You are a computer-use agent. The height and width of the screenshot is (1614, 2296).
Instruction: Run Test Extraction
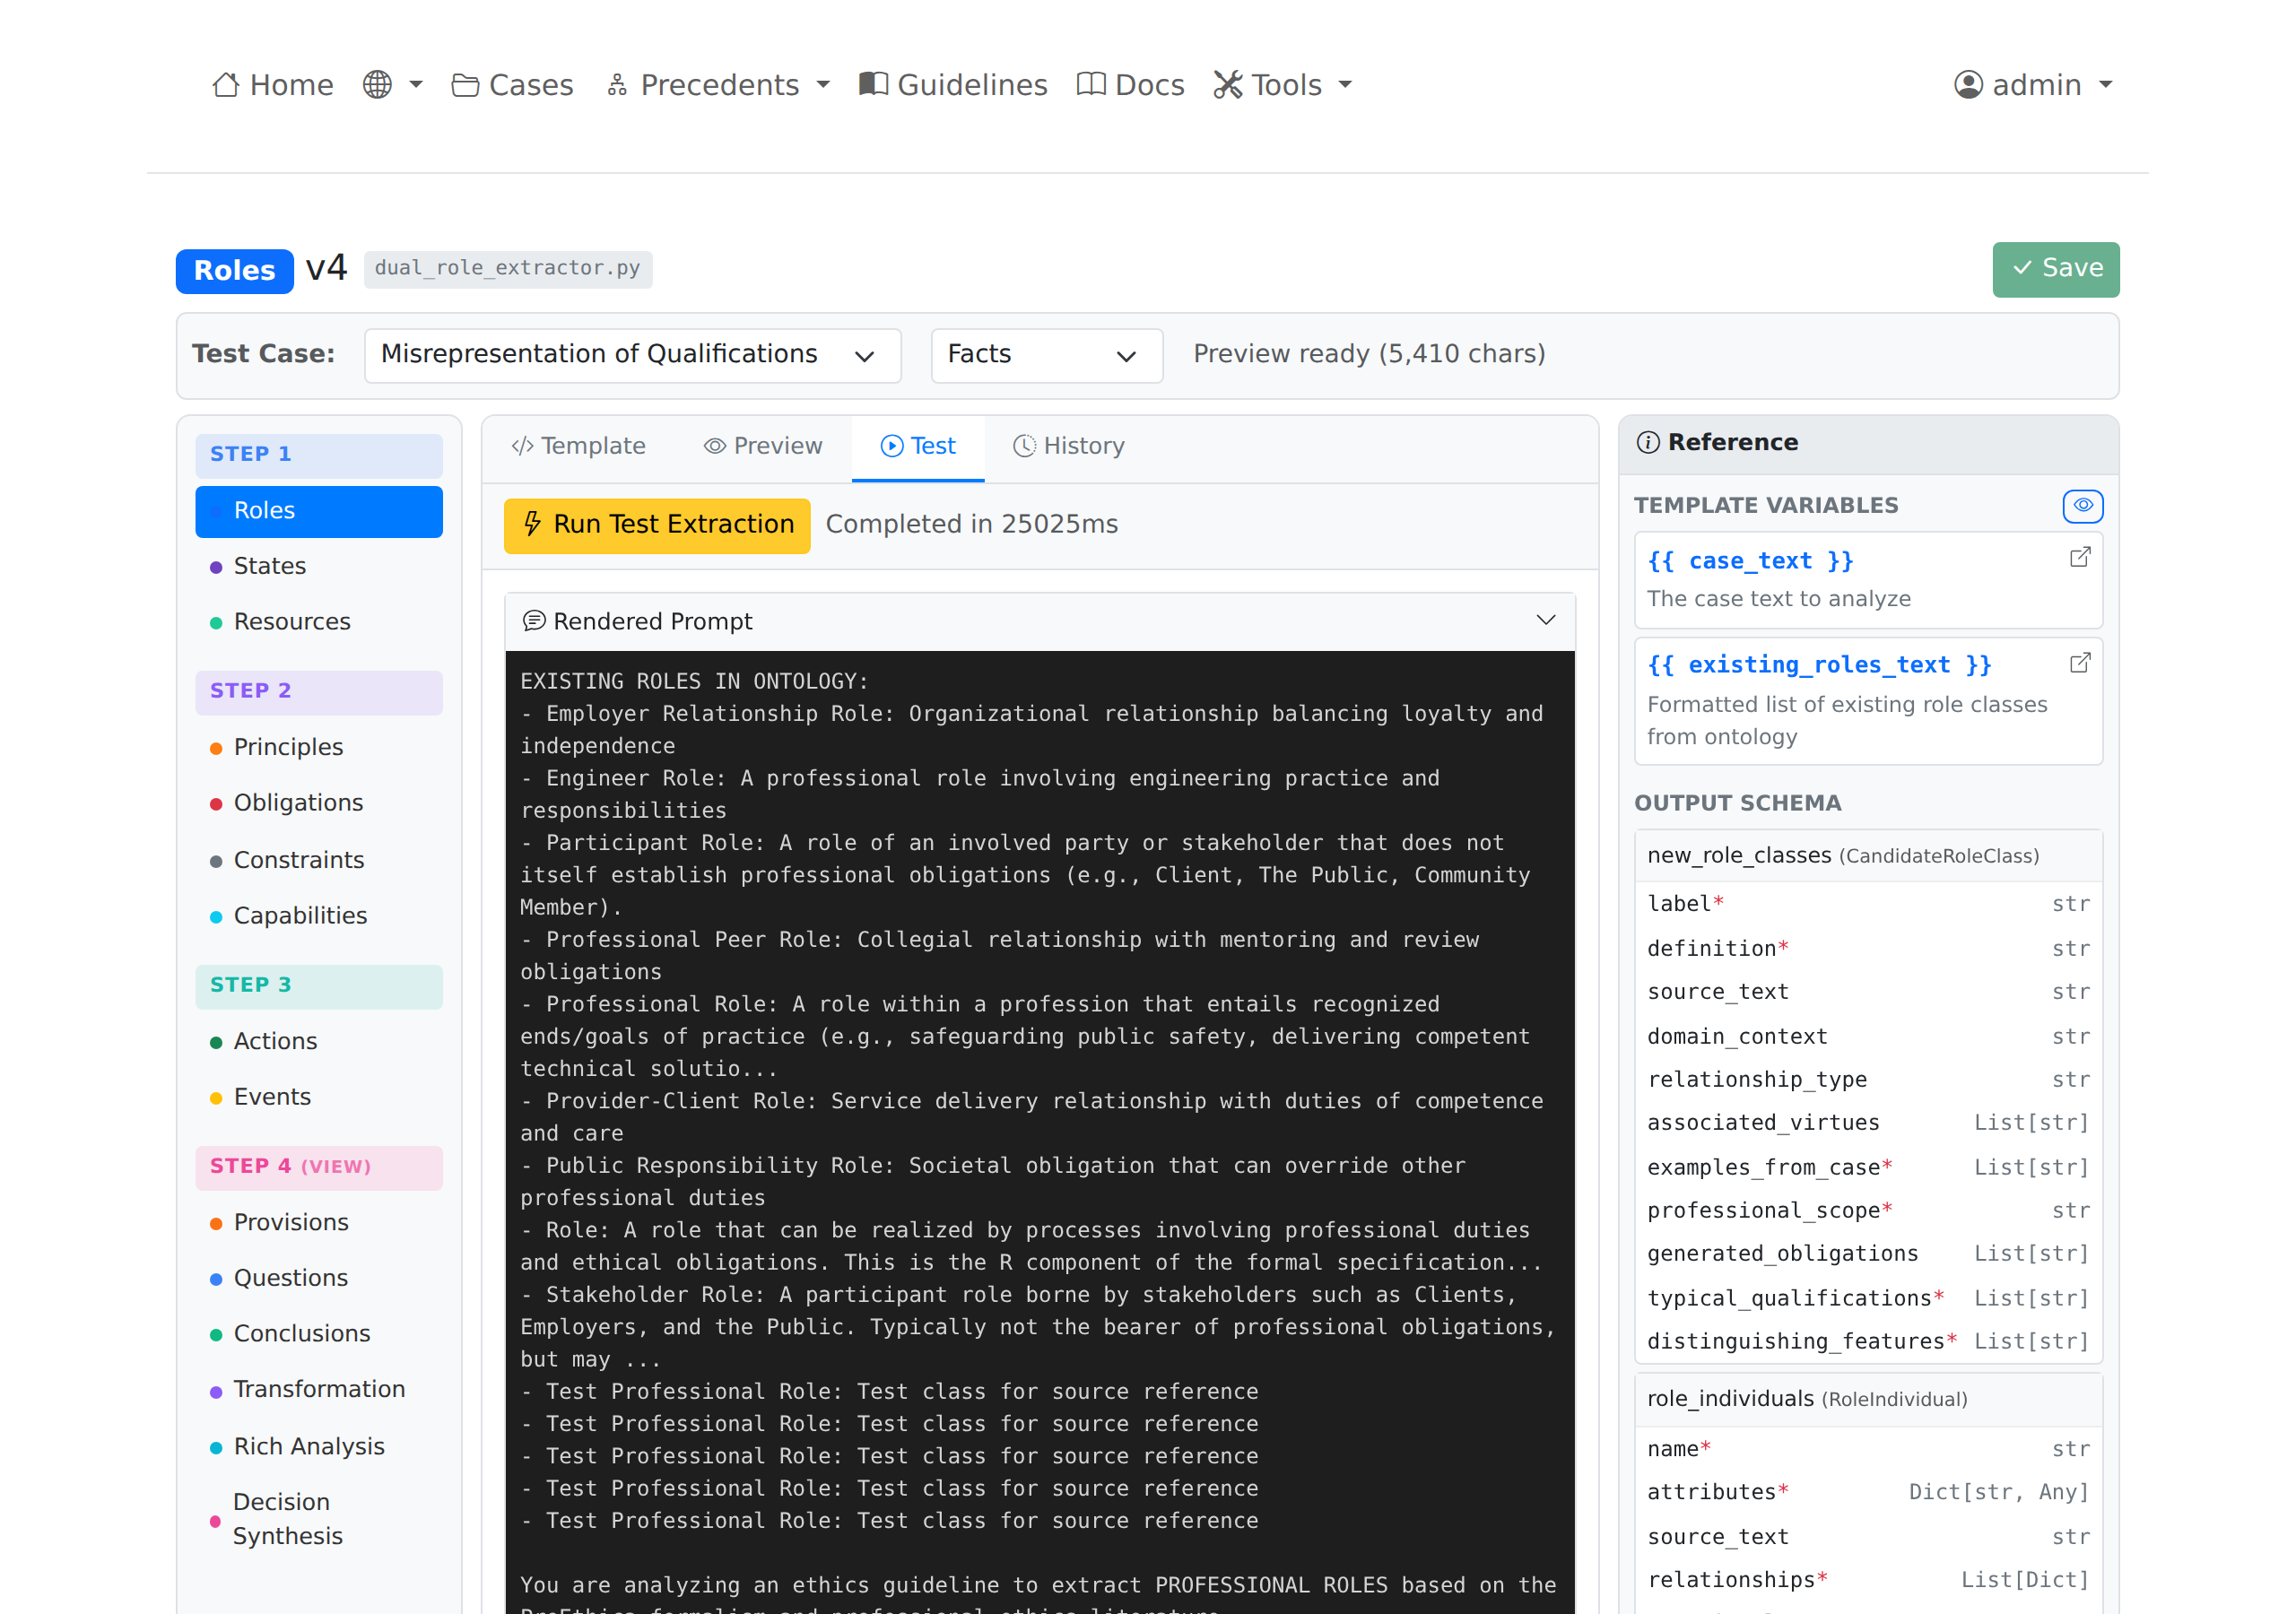point(657,525)
